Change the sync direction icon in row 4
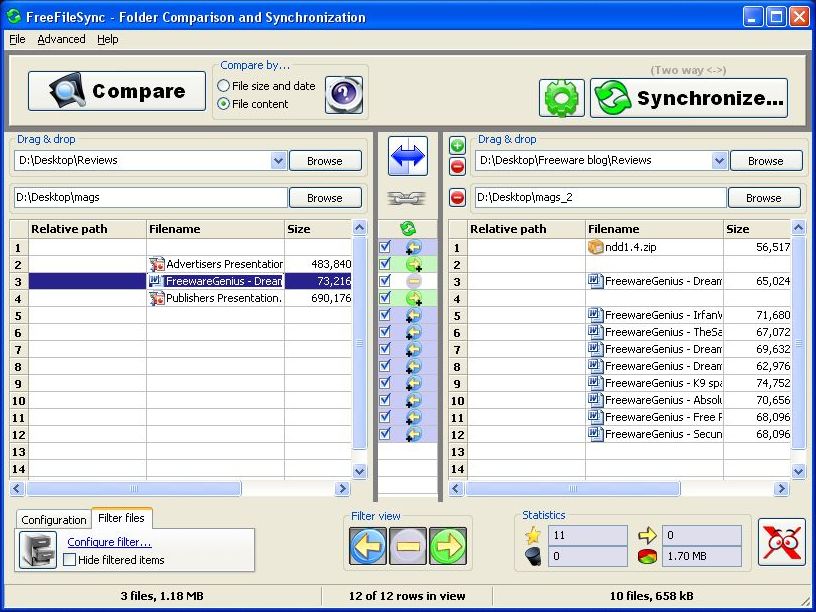The image size is (816, 612). [413, 298]
